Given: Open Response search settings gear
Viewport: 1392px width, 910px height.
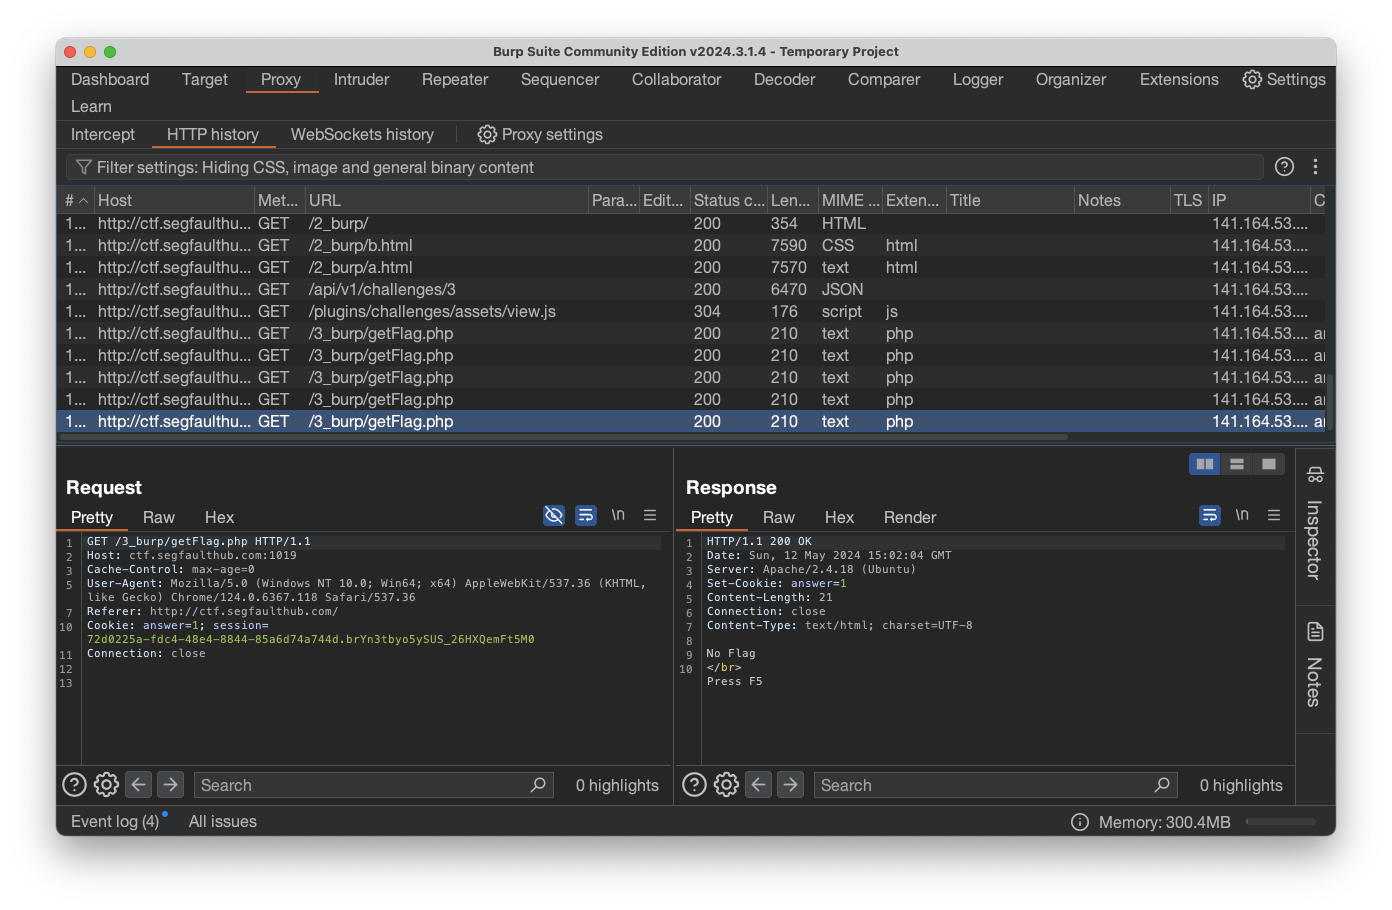Looking at the screenshot, I should pos(726,785).
